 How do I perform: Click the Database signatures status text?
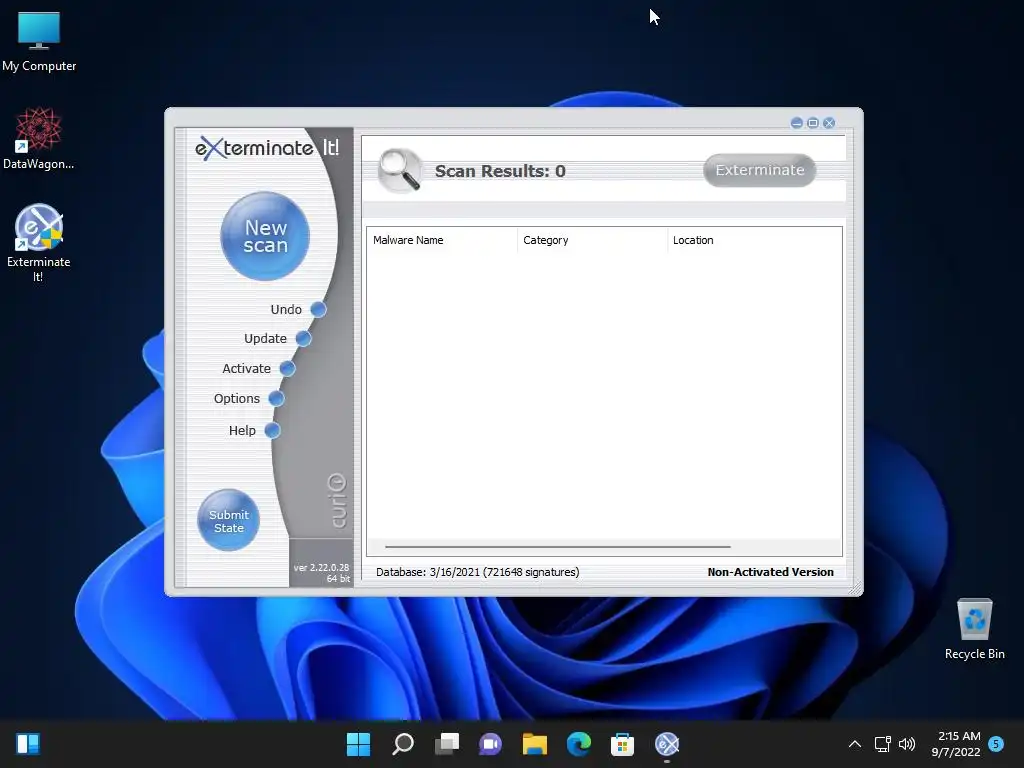point(477,572)
